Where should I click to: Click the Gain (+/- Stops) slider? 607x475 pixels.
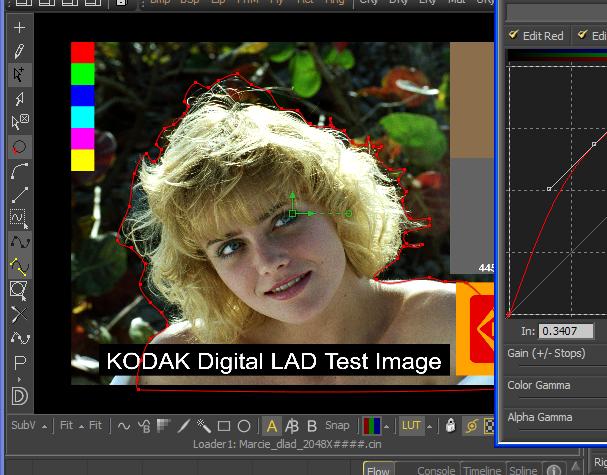562,365
